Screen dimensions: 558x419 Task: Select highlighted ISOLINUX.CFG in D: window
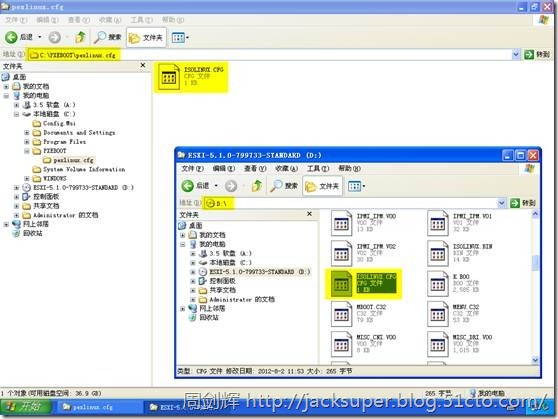coord(363,284)
